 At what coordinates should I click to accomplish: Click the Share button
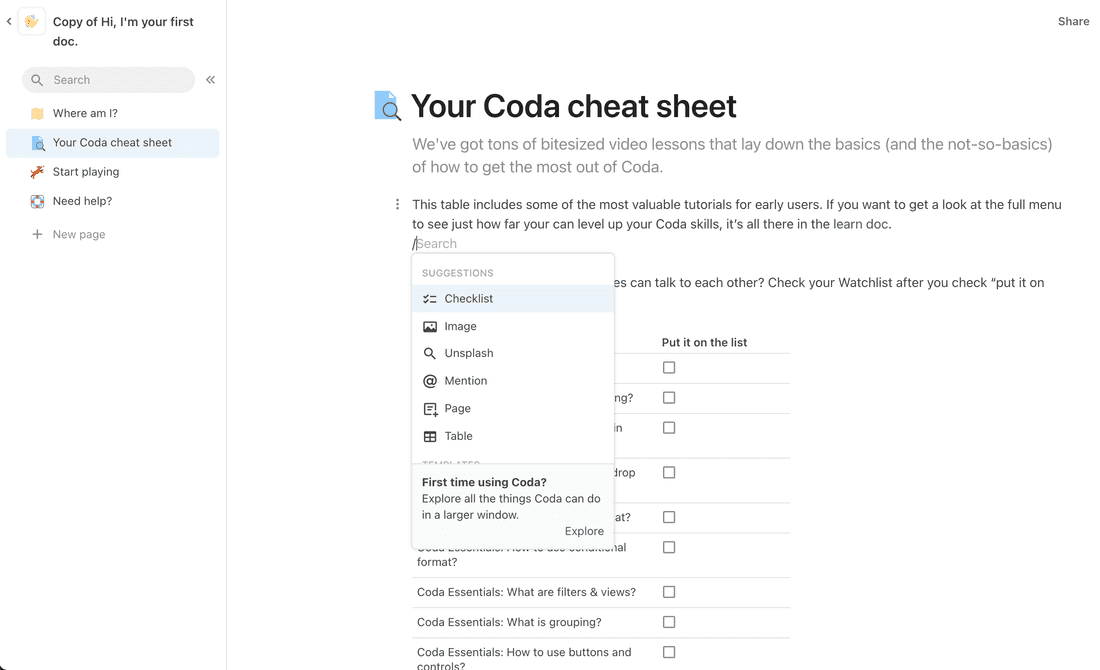tap(1073, 21)
